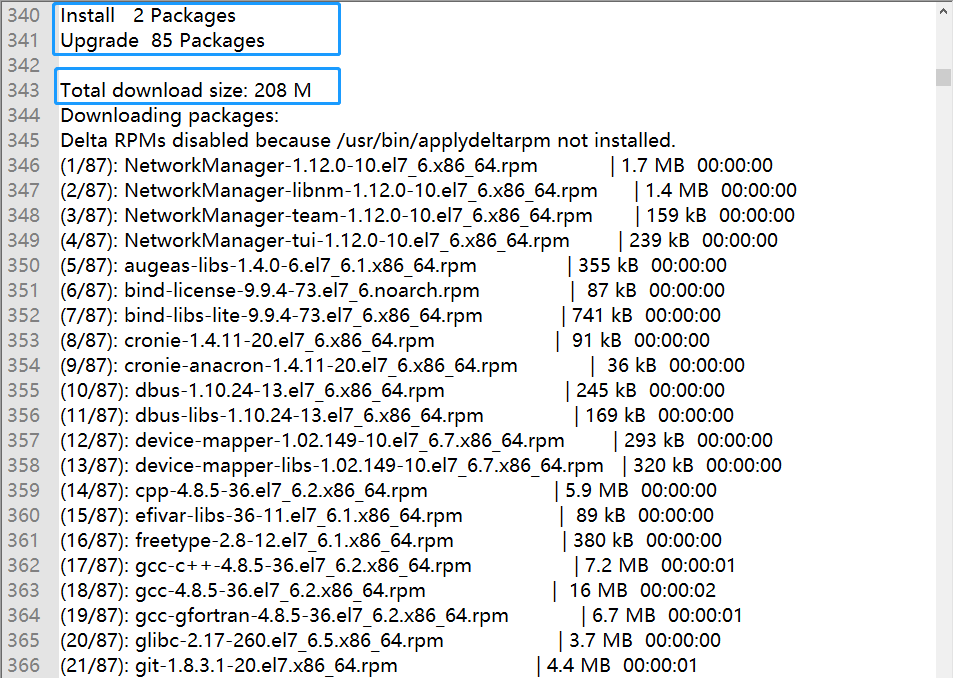Click 'Total download size: 208 M' text
The image size is (954, 678).
(186, 90)
